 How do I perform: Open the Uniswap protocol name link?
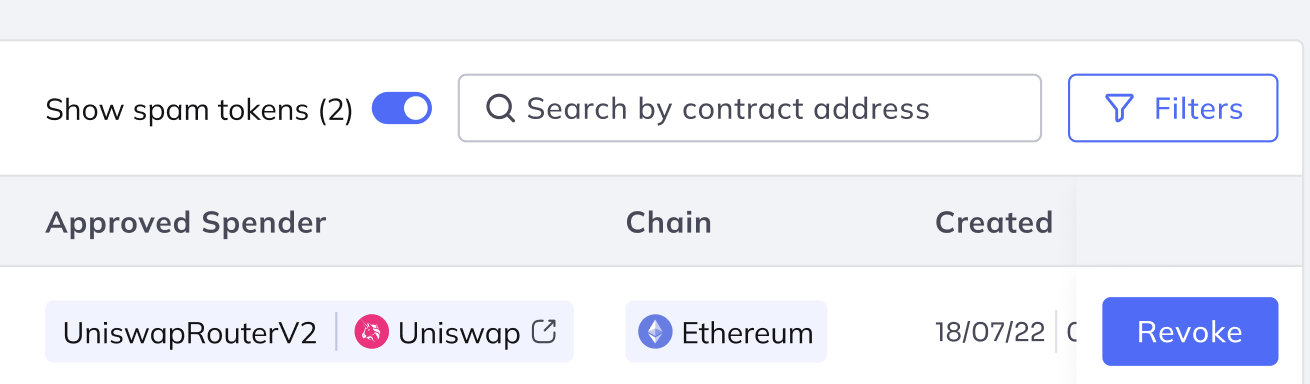[459, 332]
